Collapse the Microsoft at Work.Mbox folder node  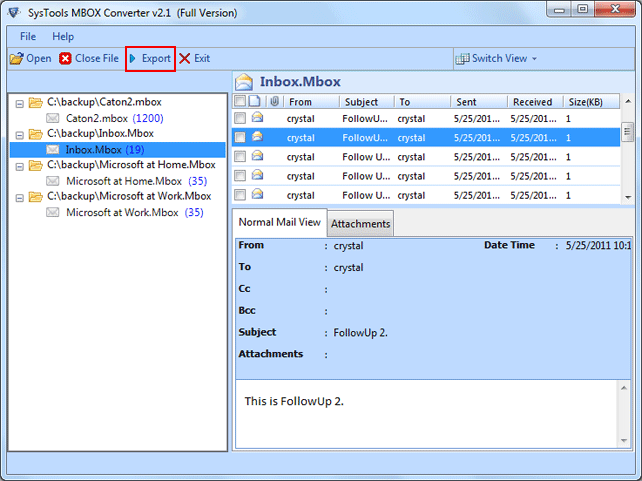(x=19, y=197)
